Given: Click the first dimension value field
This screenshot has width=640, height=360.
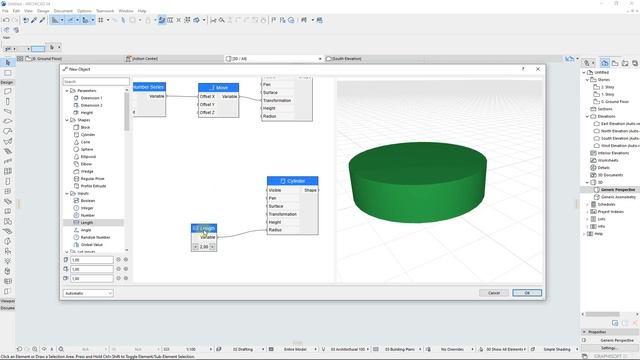Looking at the screenshot, I should click(x=91, y=260).
